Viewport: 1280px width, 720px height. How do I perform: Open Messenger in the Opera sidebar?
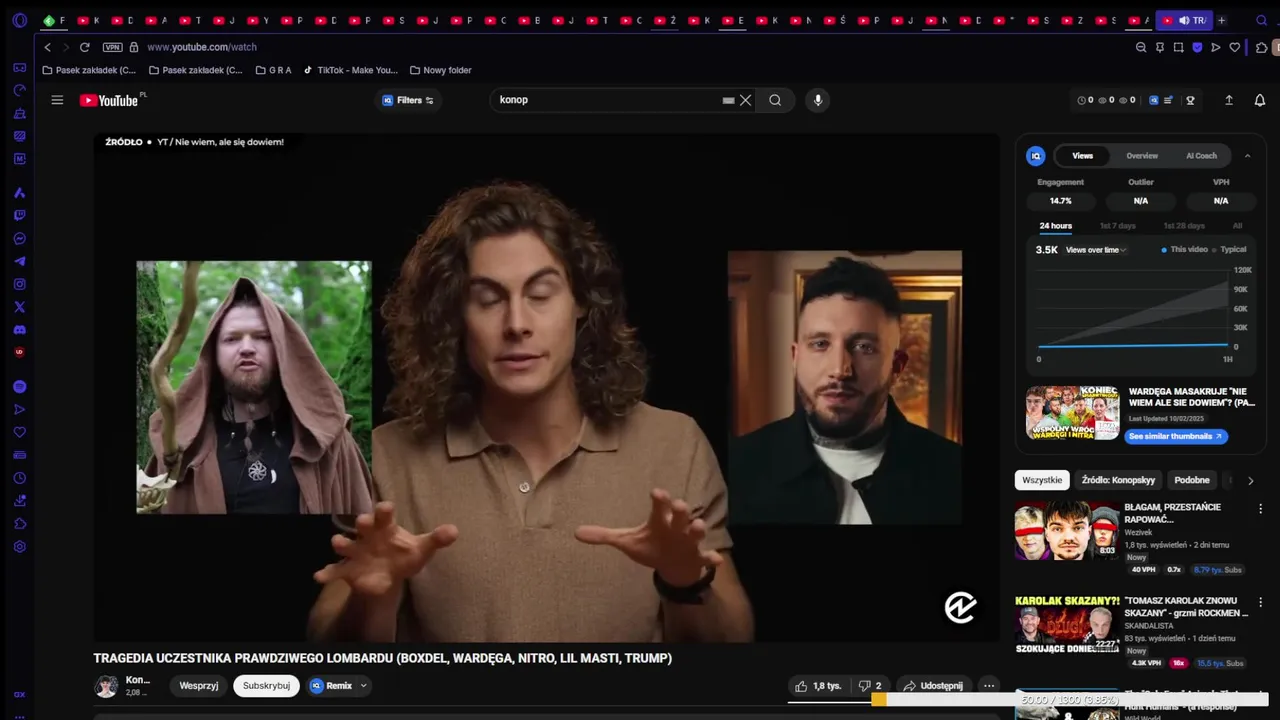click(19, 239)
